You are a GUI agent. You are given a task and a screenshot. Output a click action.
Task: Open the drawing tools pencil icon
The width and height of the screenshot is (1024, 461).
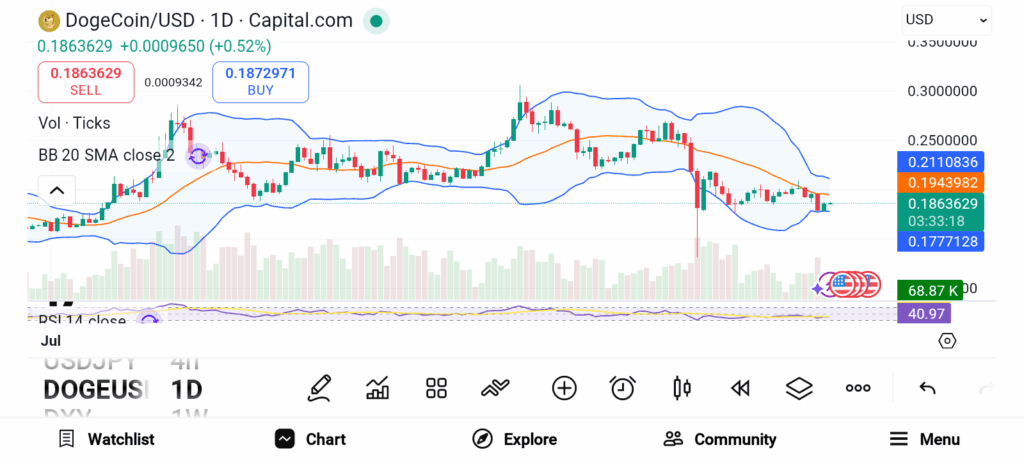[320, 388]
